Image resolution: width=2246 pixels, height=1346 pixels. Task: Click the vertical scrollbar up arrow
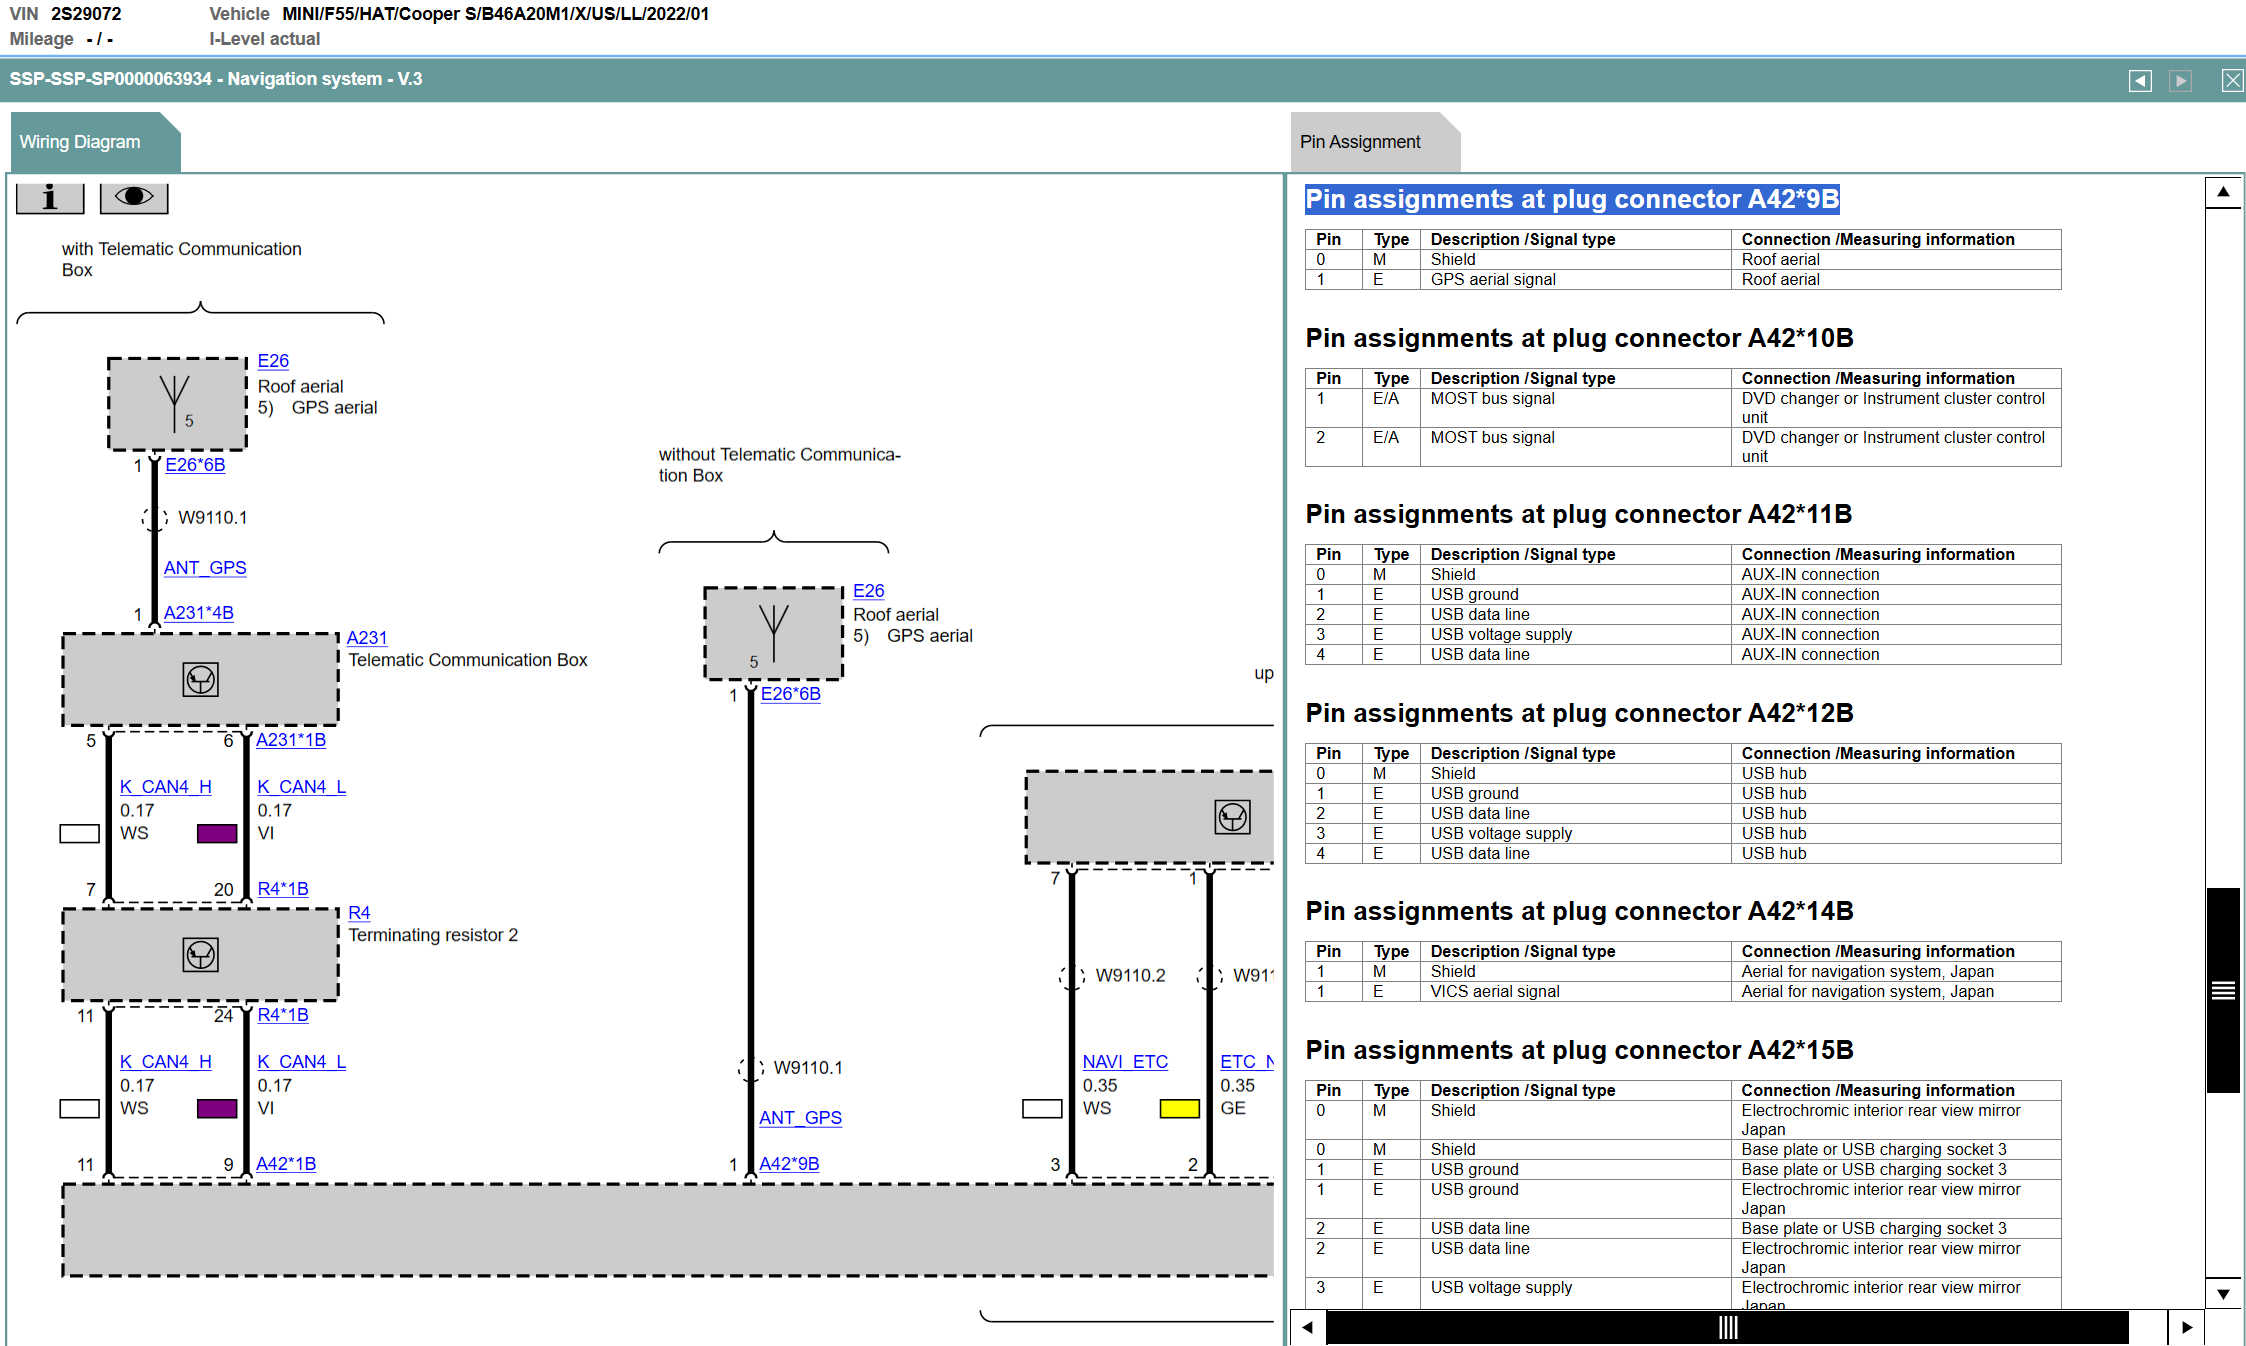(2223, 192)
